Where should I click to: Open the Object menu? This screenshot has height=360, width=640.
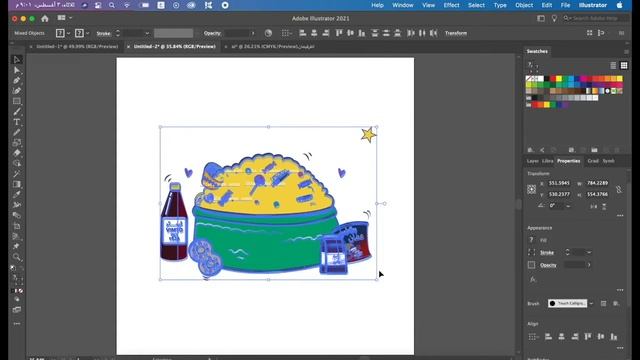tap(524, 5)
